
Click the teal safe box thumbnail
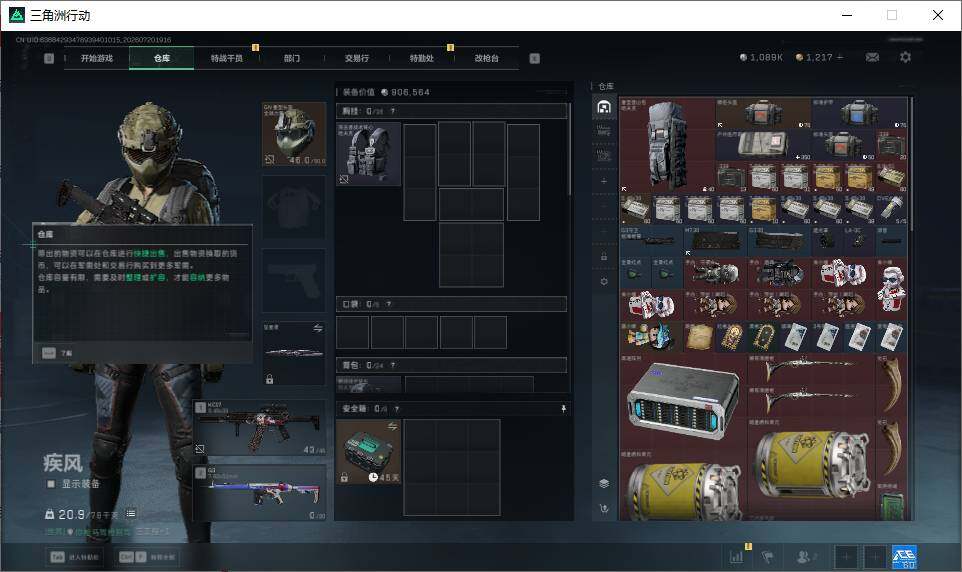click(x=369, y=452)
